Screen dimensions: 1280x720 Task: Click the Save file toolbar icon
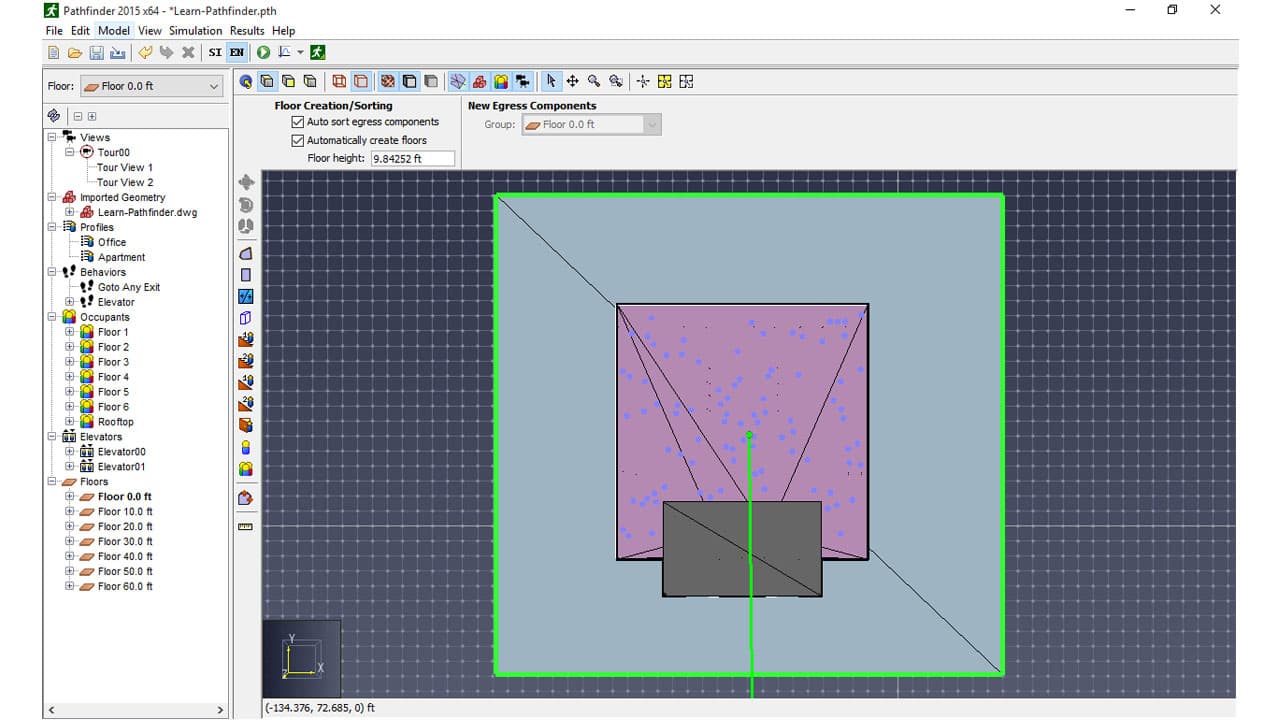[x=97, y=52]
